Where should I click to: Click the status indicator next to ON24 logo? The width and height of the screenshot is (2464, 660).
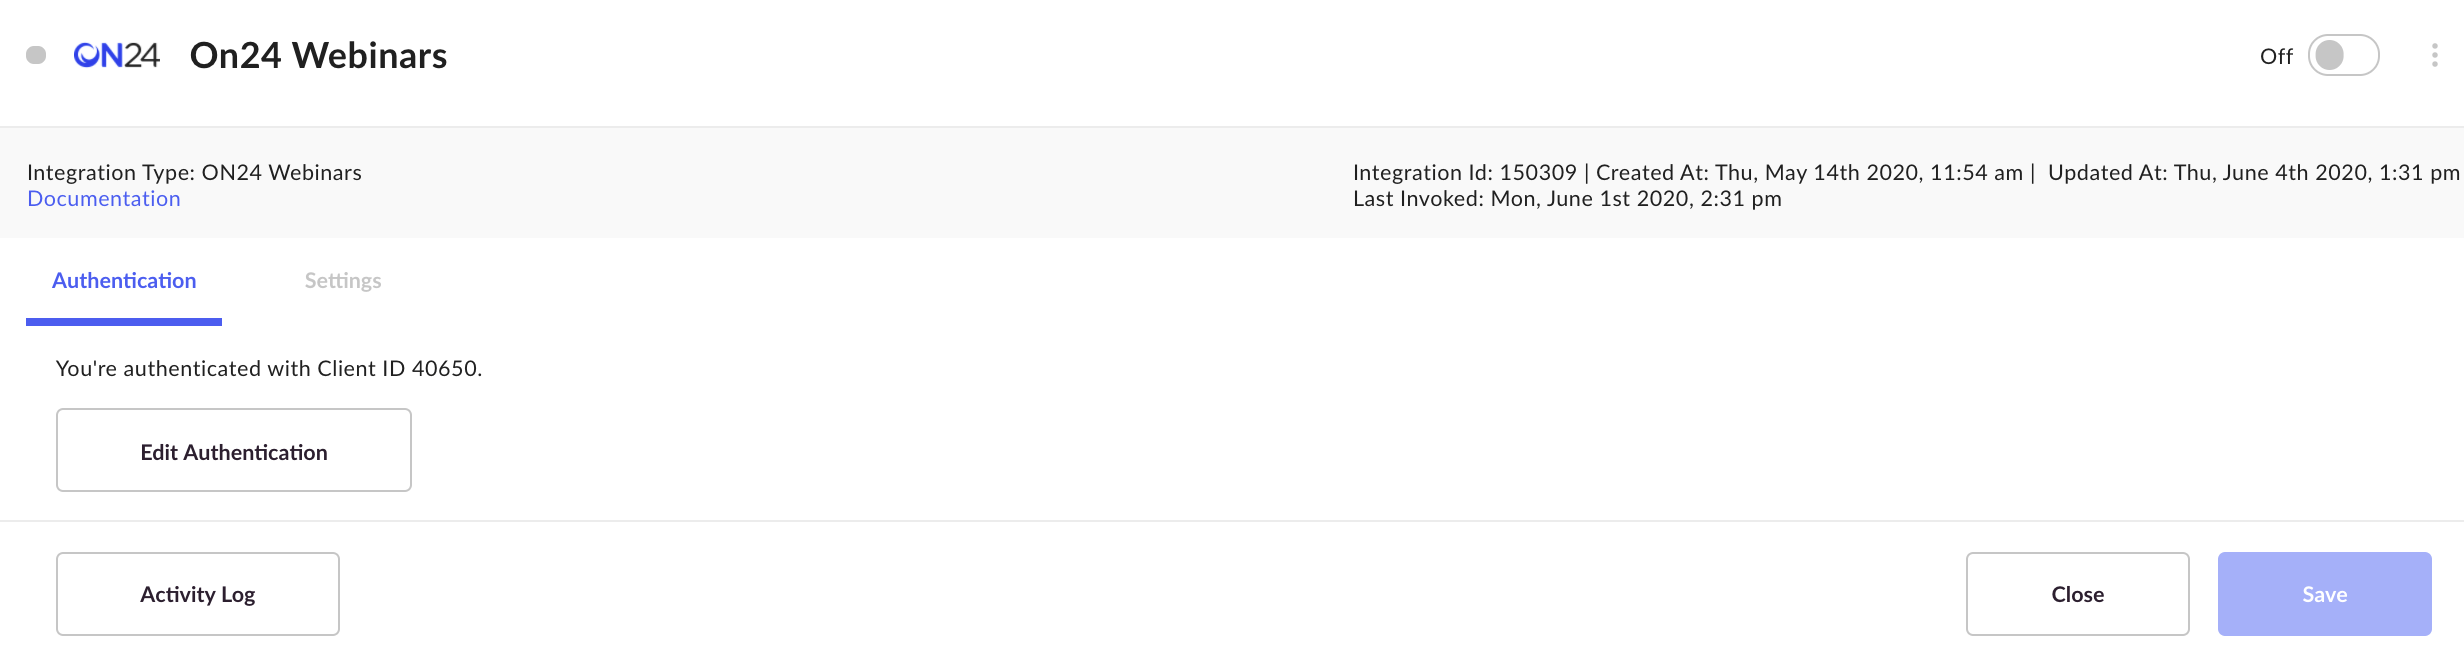tap(37, 56)
